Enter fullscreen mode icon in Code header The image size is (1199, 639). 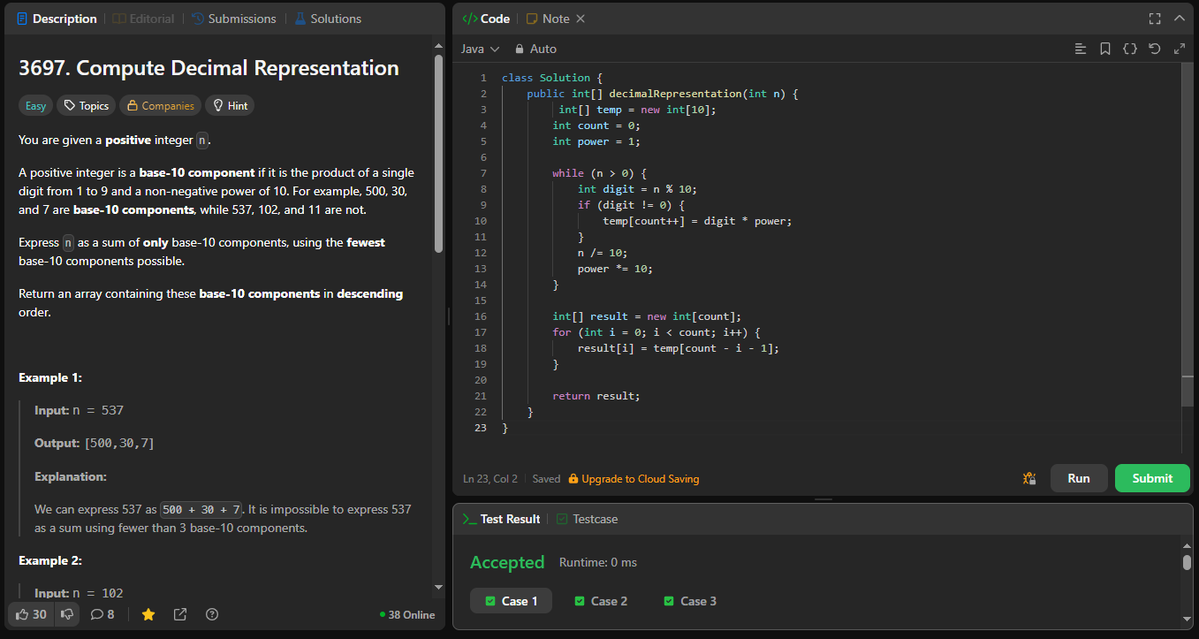(1155, 18)
